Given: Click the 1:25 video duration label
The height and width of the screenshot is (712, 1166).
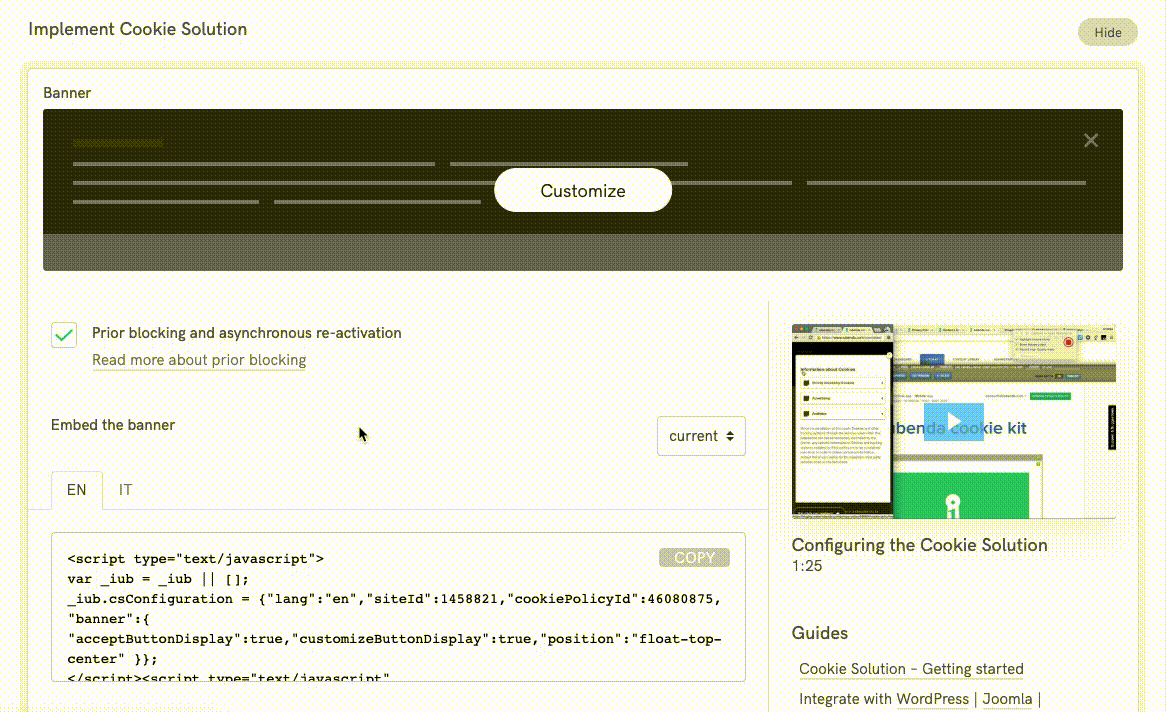Looking at the screenshot, I should [x=805, y=566].
